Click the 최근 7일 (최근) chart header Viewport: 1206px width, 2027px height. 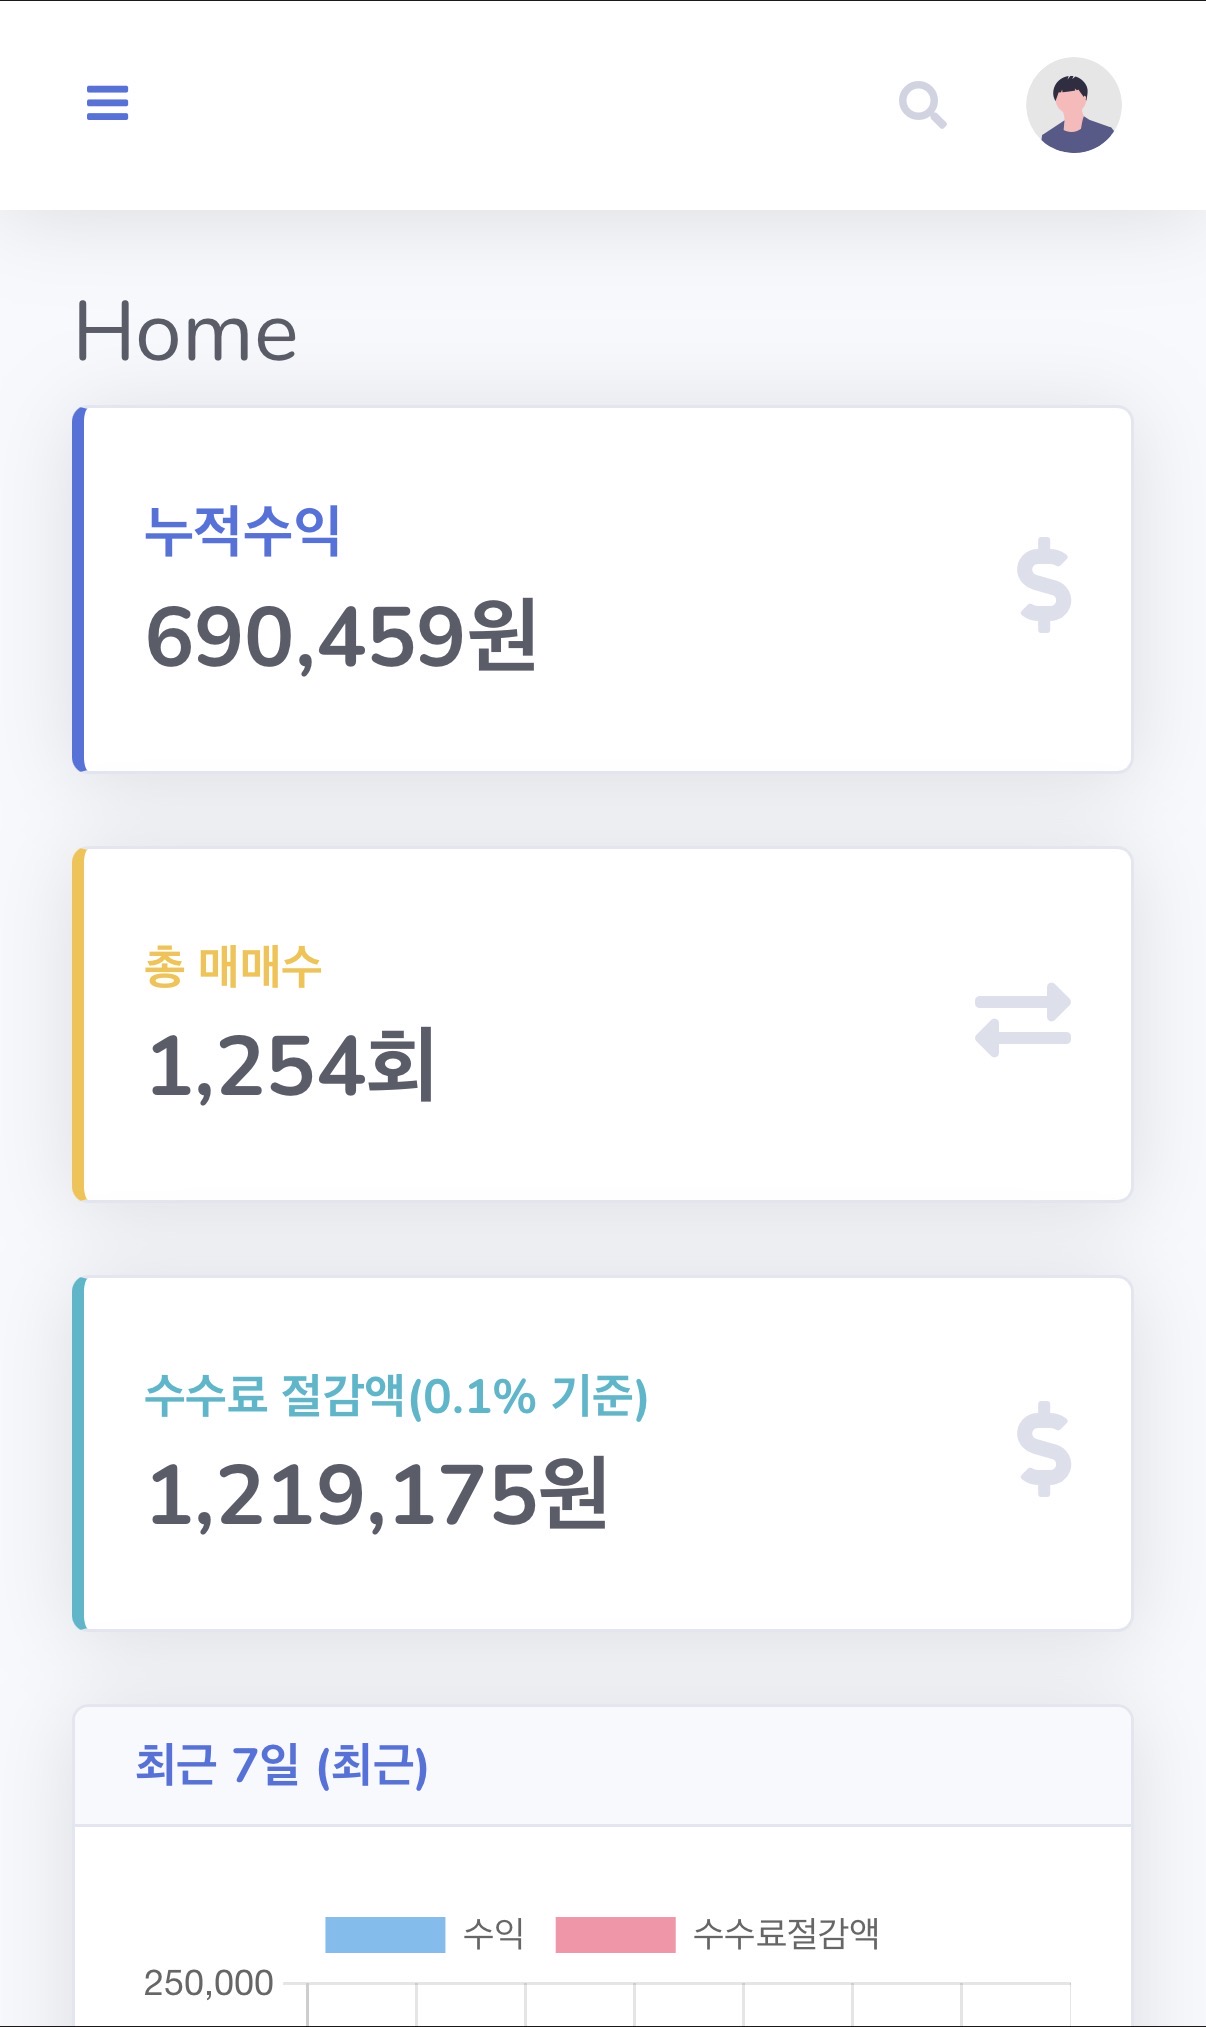pos(282,1765)
